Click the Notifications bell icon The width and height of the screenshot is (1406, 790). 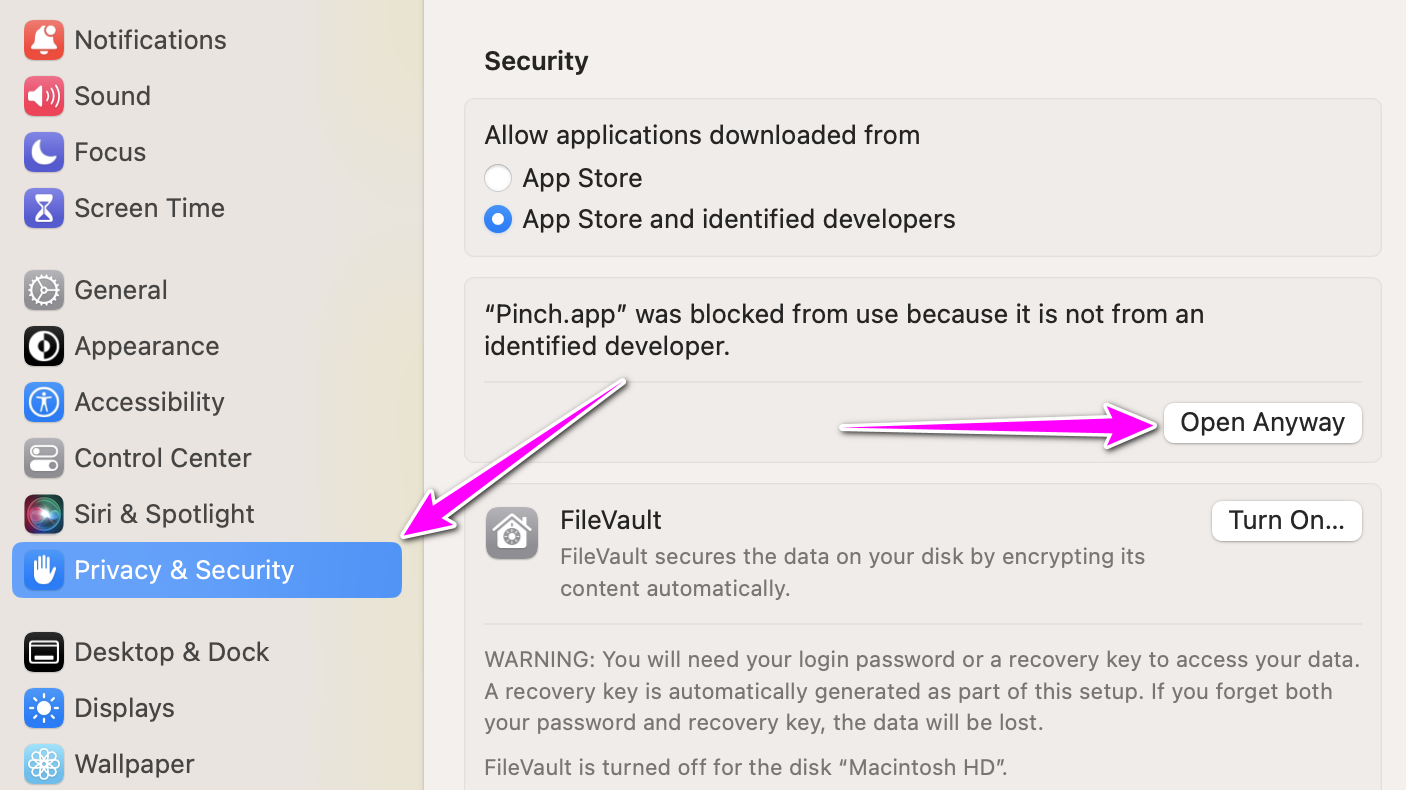(x=44, y=40)
